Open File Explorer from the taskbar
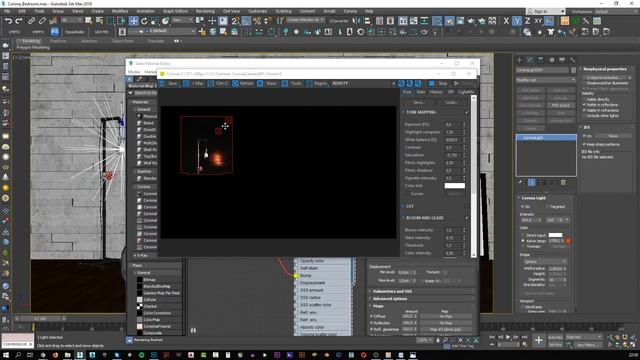This screenshot has width=640, height=360. coord(67,355)
